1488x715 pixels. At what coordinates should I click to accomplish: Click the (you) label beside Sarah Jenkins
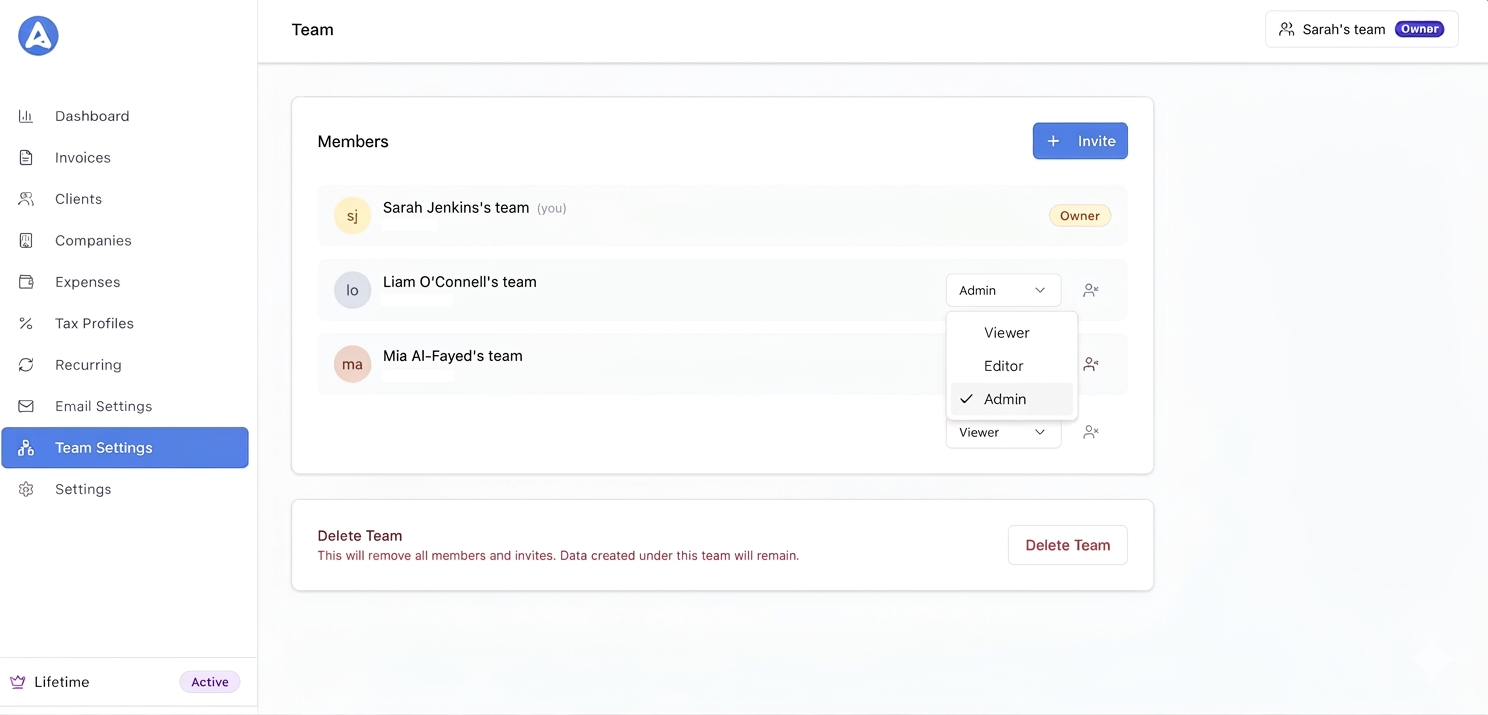pyautogui.click(x=552, y=209)
